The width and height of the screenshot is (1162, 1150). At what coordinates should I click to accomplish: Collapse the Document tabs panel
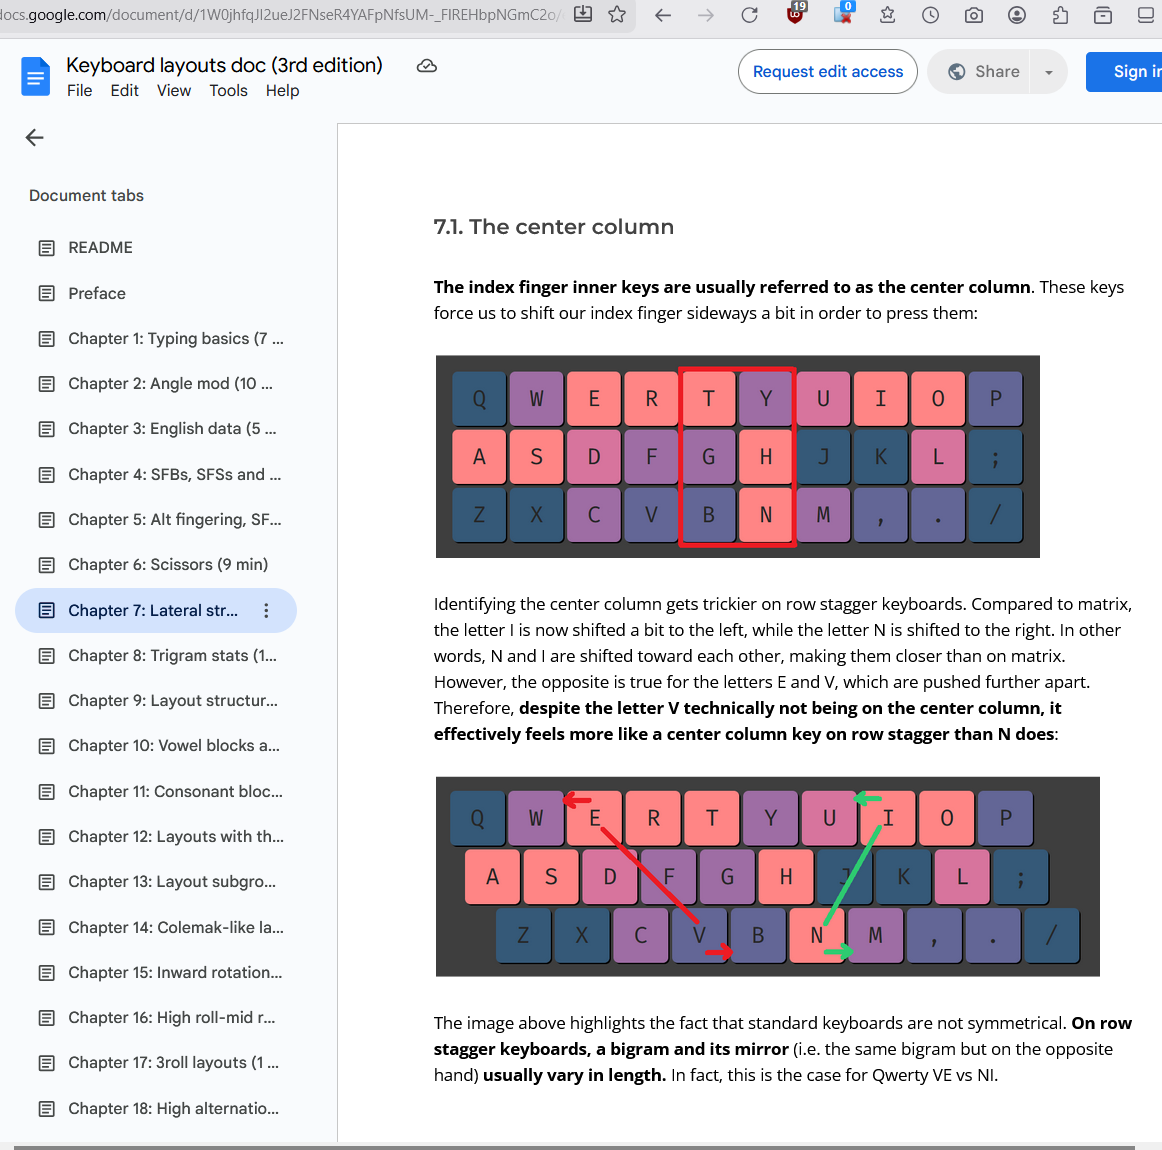pos(34,137)
